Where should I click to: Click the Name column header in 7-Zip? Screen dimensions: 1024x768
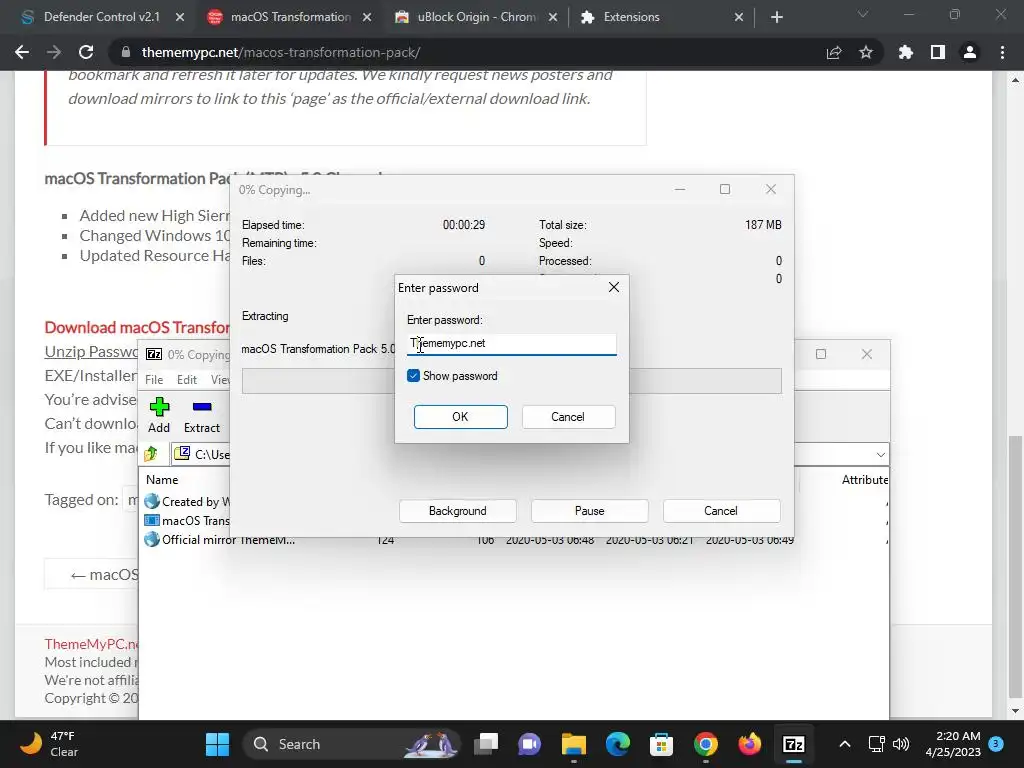click(162, 479)
